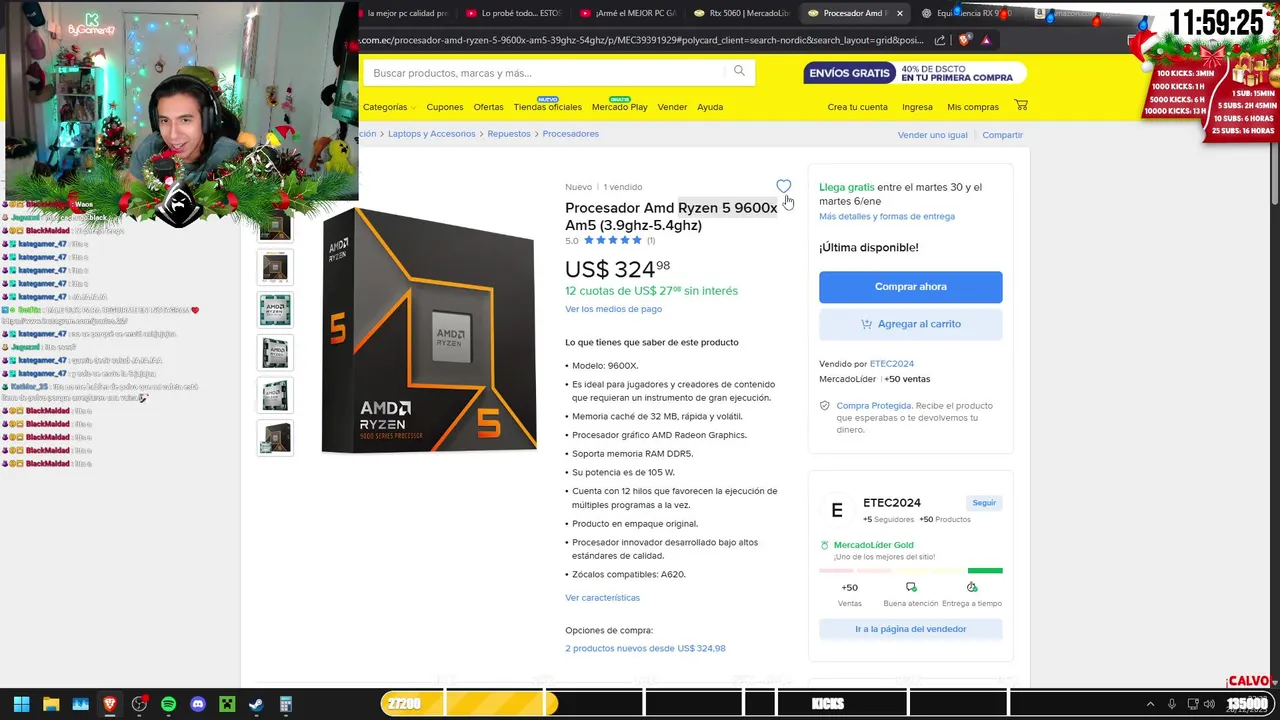Switch to Rtx 5060 MercadoLibre tab

click(x=742, y=13)
